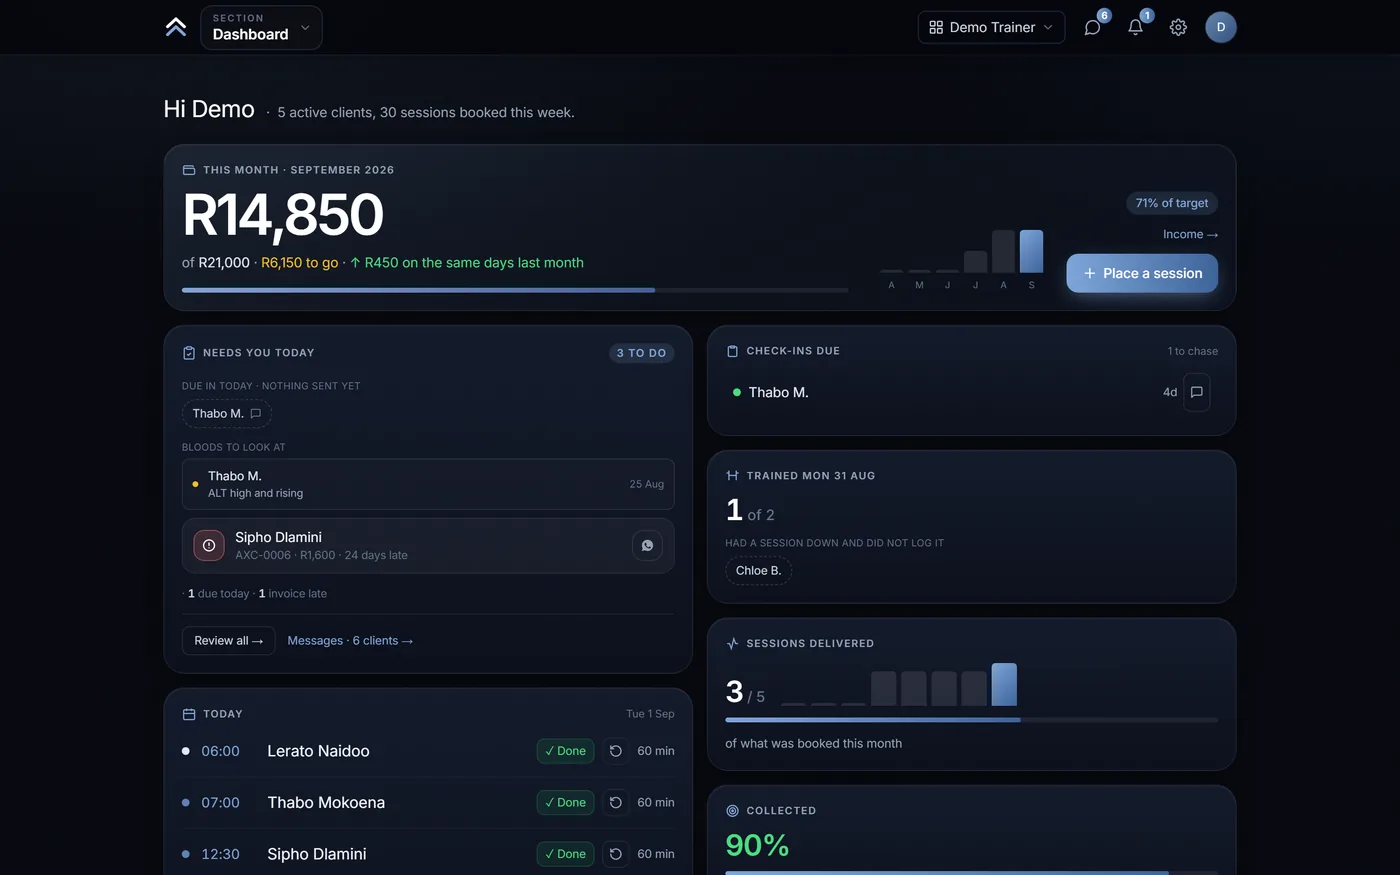Open notifications bell icon
The height and width of the screenshot is (875, 1400).
(x=1136, y=27)
